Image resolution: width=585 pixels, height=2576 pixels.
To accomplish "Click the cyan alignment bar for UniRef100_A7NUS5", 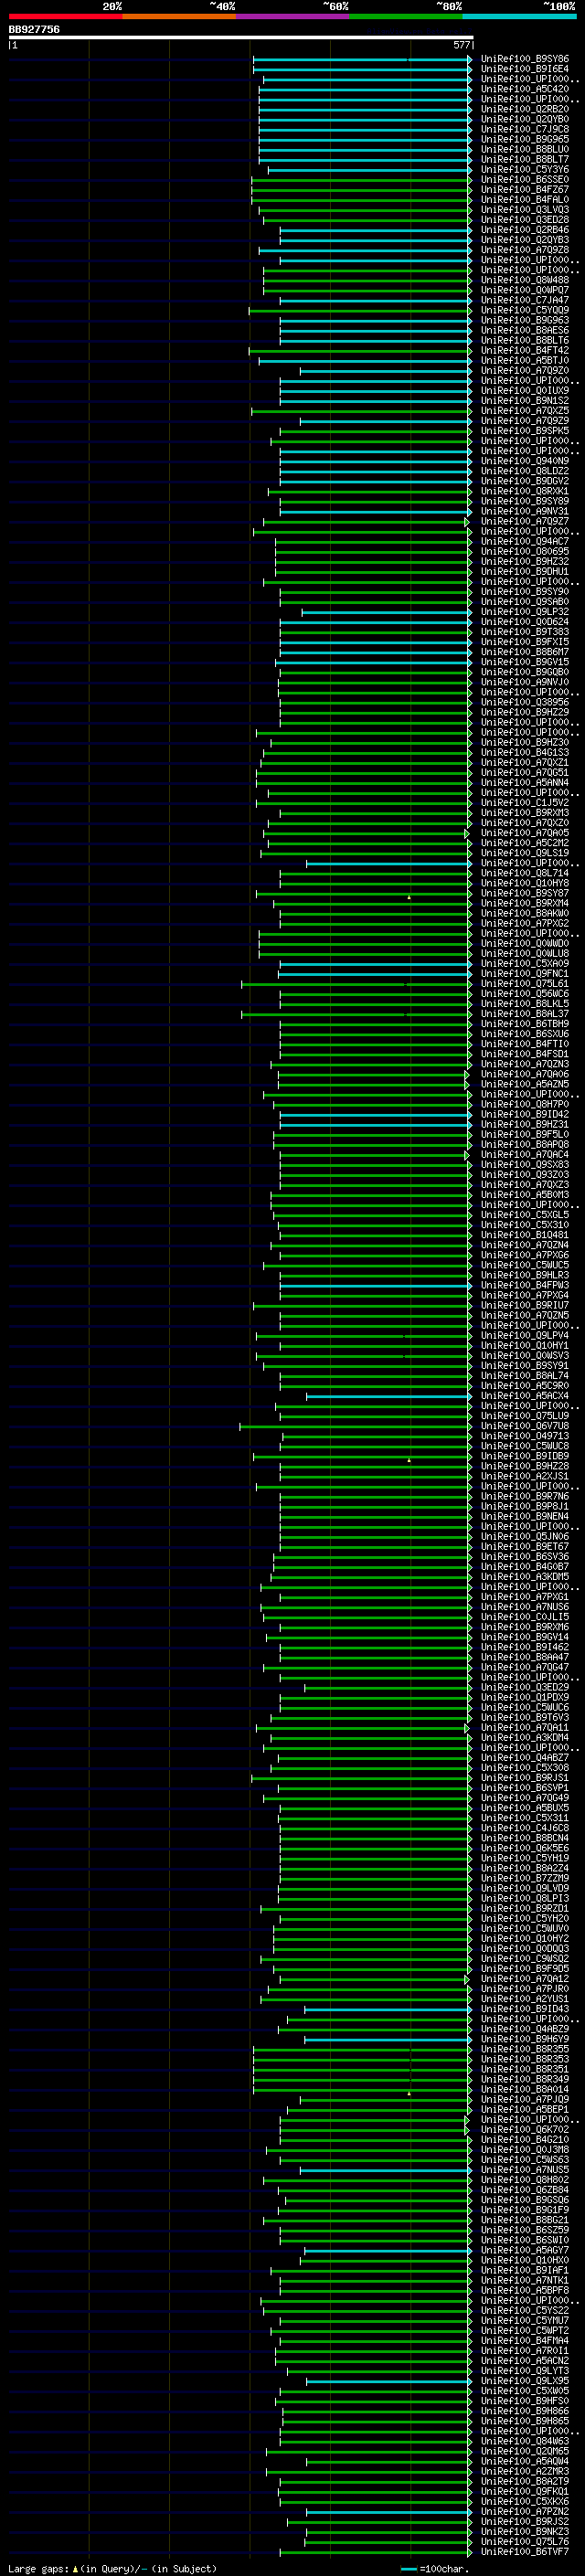I will coord(385,2169).
